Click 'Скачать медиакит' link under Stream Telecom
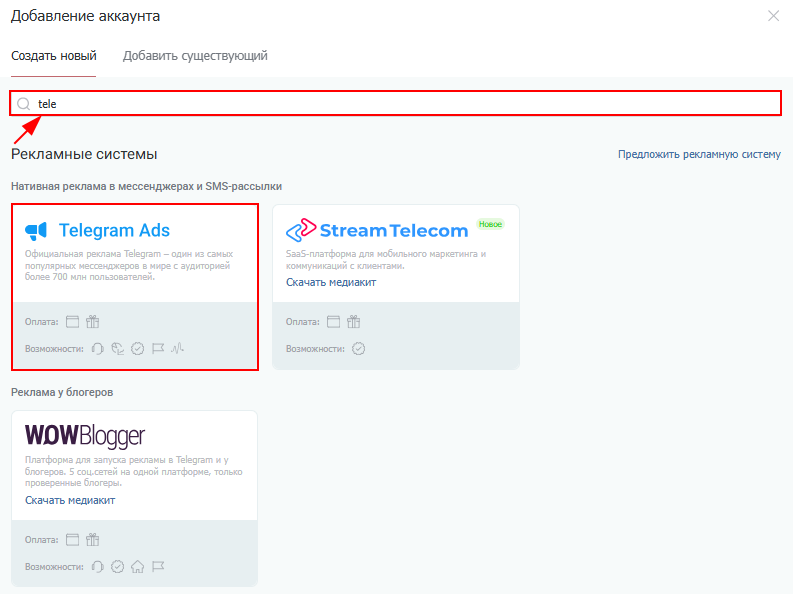The height and width of the screenshot is (594, 793). (x=331, y=282)
